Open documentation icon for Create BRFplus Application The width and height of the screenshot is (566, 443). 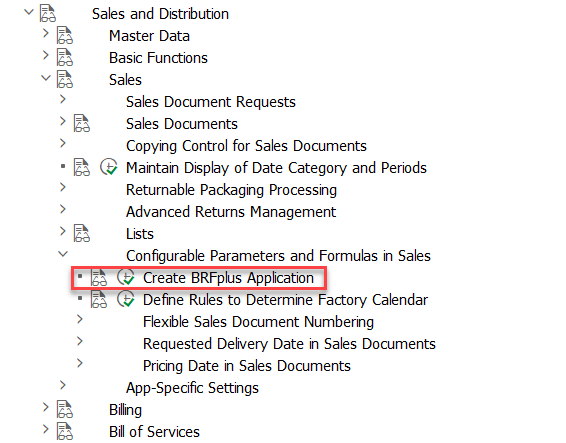click(x=99, y=278)
